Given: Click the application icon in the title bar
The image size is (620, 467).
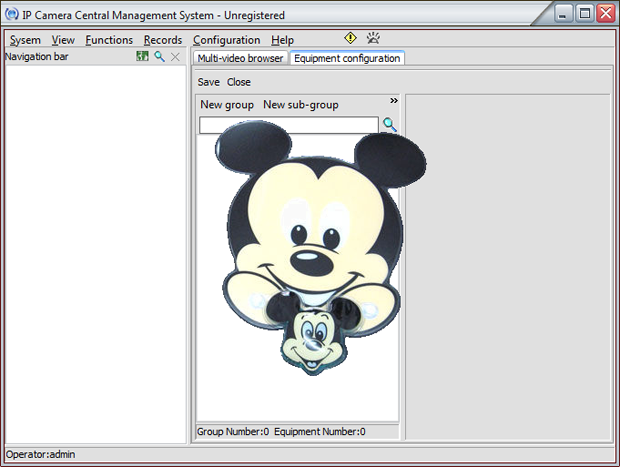Looking at the screenshot, I should pos(12,14).
